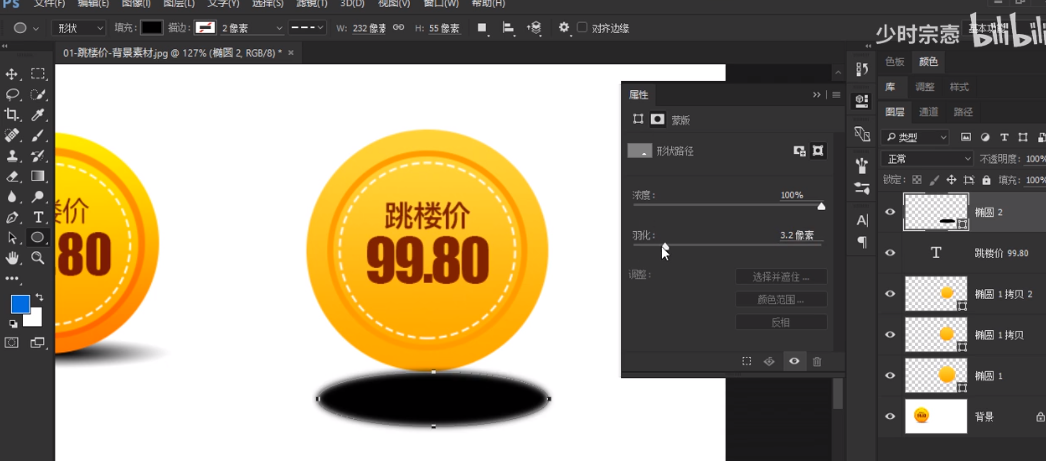Image resolution: width=1046 pixels, height=461 pixels.
Task: Open the Paragraph panel icon
Action: [862, 242]
